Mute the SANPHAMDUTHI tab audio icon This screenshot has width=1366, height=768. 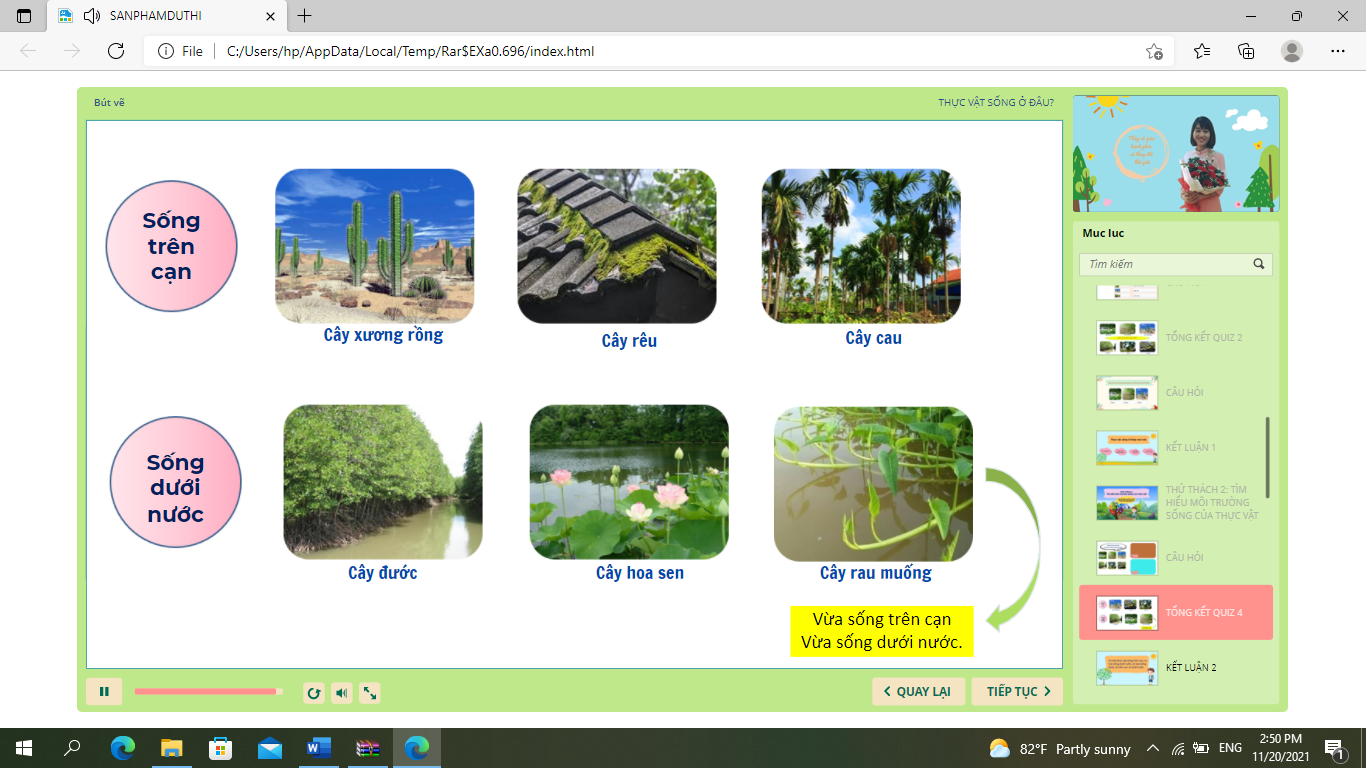click(93, 16)
